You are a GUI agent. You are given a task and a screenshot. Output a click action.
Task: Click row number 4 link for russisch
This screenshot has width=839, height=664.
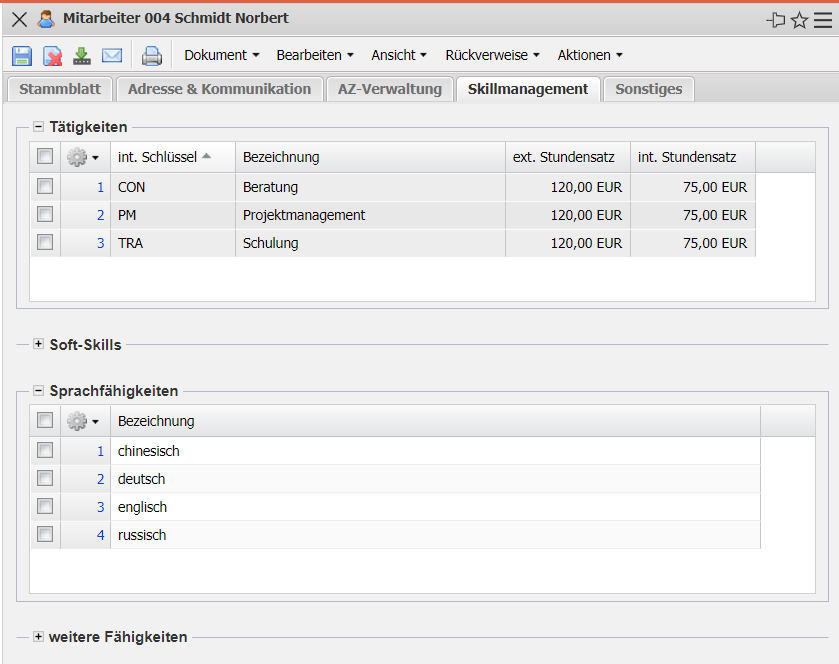100,535
